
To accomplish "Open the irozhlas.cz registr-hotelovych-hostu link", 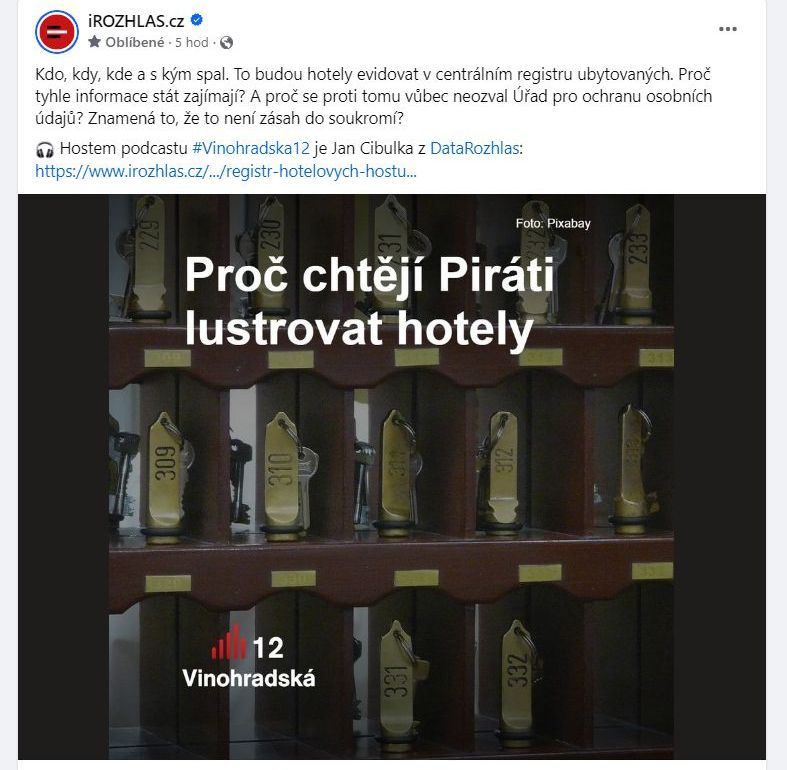I will [x=225, y=172].
